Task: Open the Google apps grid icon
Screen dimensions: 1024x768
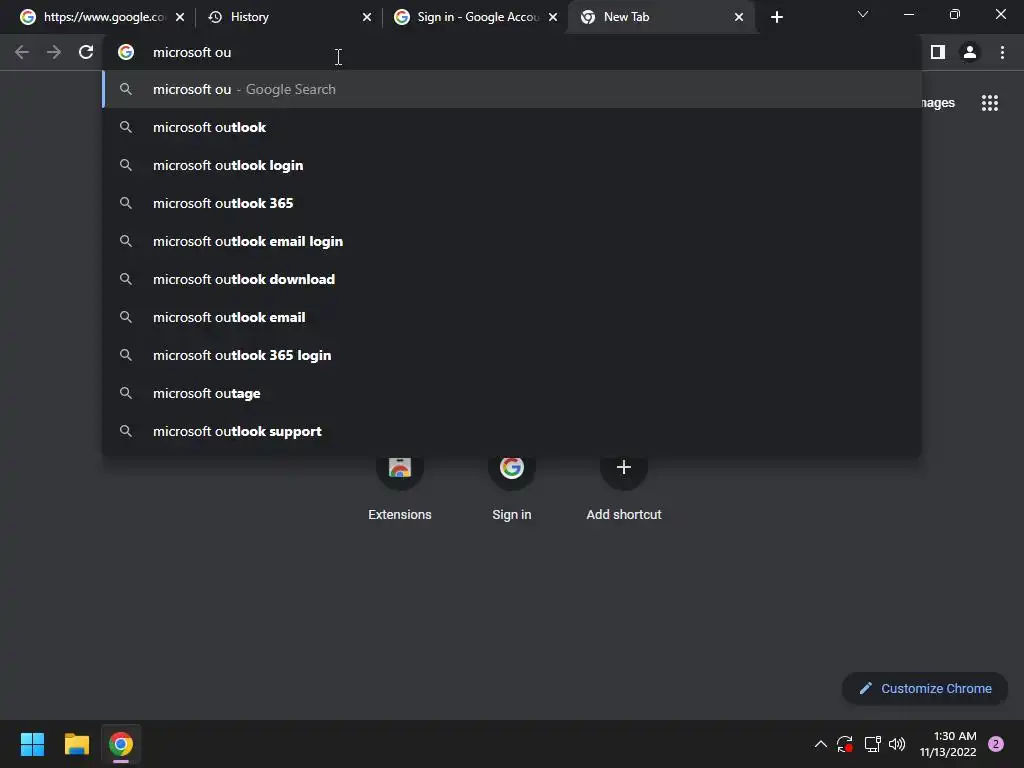Action: tap(990, 103)
